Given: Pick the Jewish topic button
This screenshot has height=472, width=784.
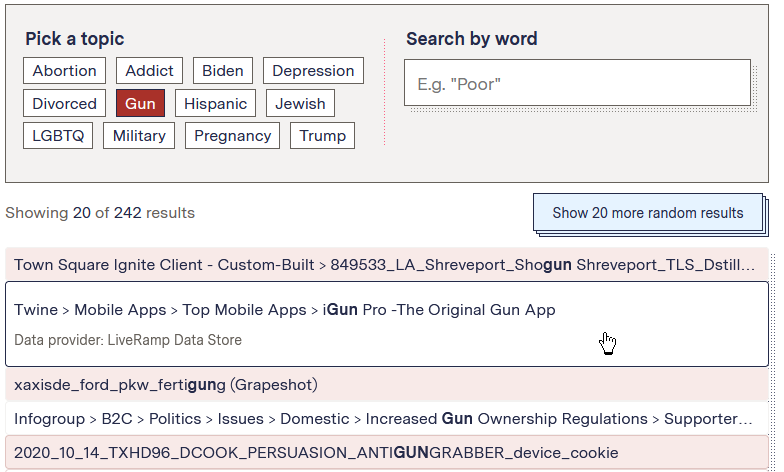Looking at the screenshot, I should pyautogui.click(x=300, y=104).
